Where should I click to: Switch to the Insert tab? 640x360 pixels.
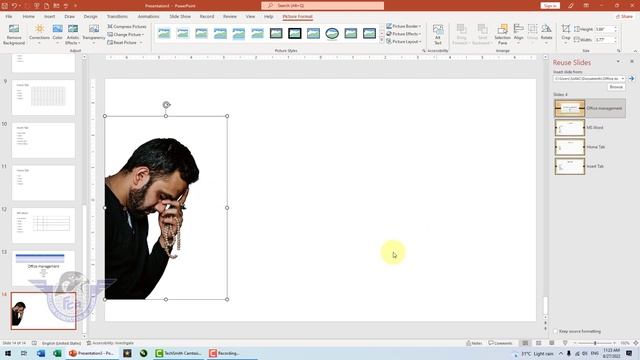pos(49,16)
